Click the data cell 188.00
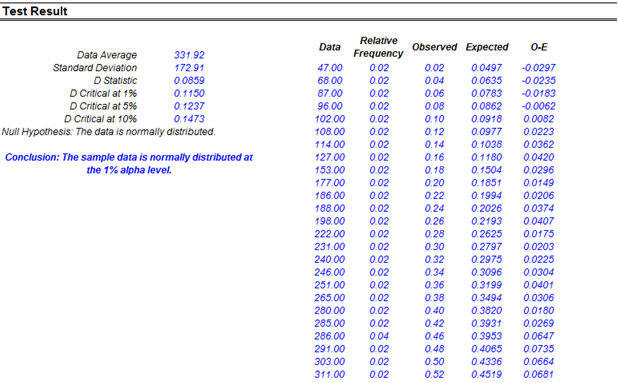This screenshot has height=383, width=618. click(330, 208)
